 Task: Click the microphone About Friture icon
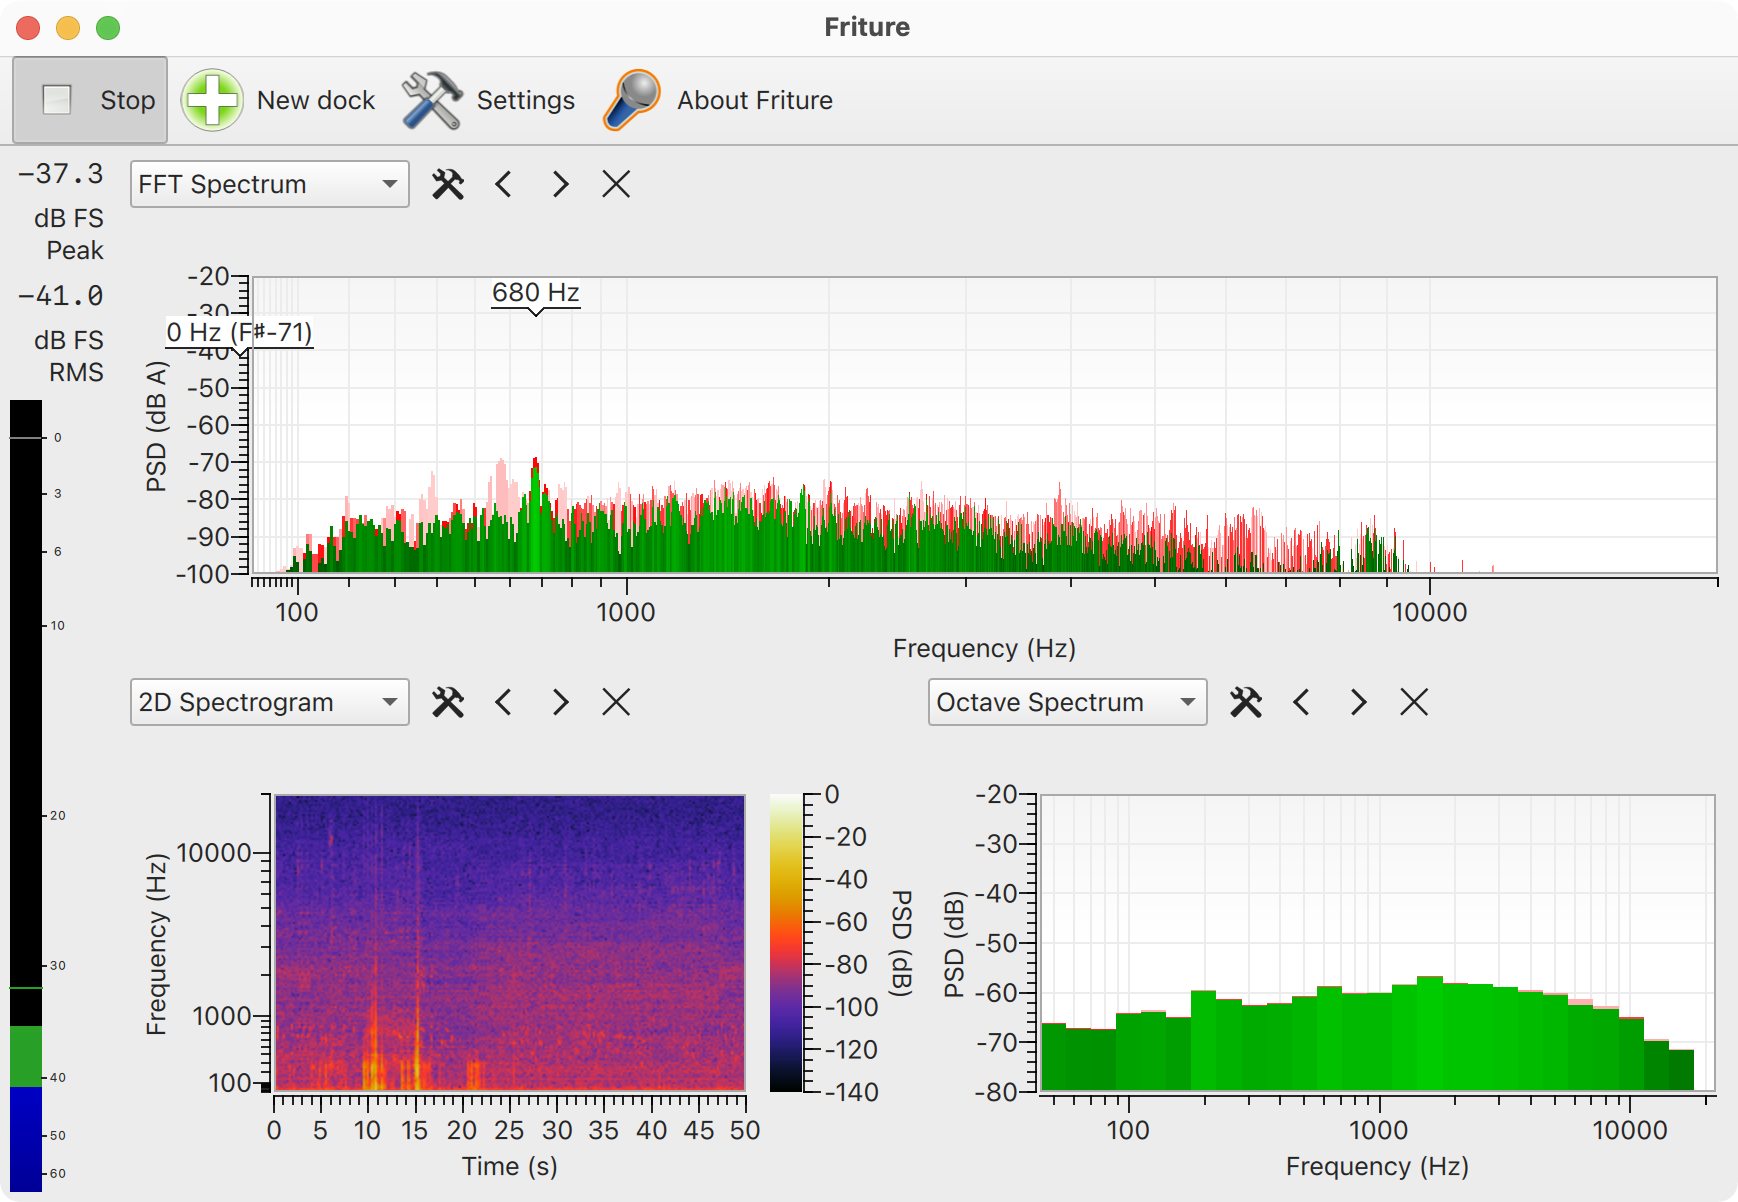pyautogui.click(x=632, y=100)
